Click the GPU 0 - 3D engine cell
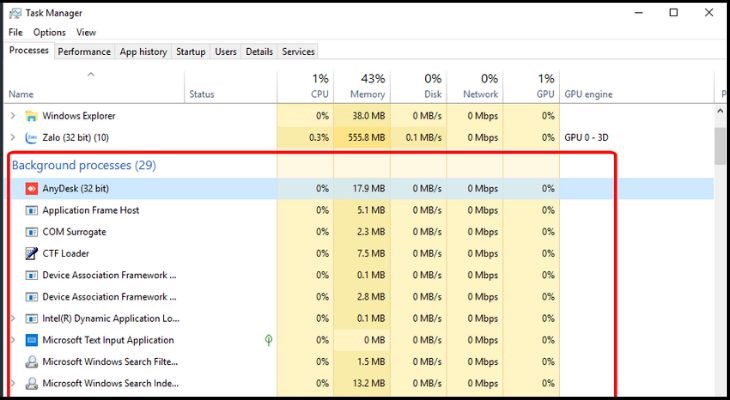The width and height of the screenshot is (730, 400). (x=586, y=138)
